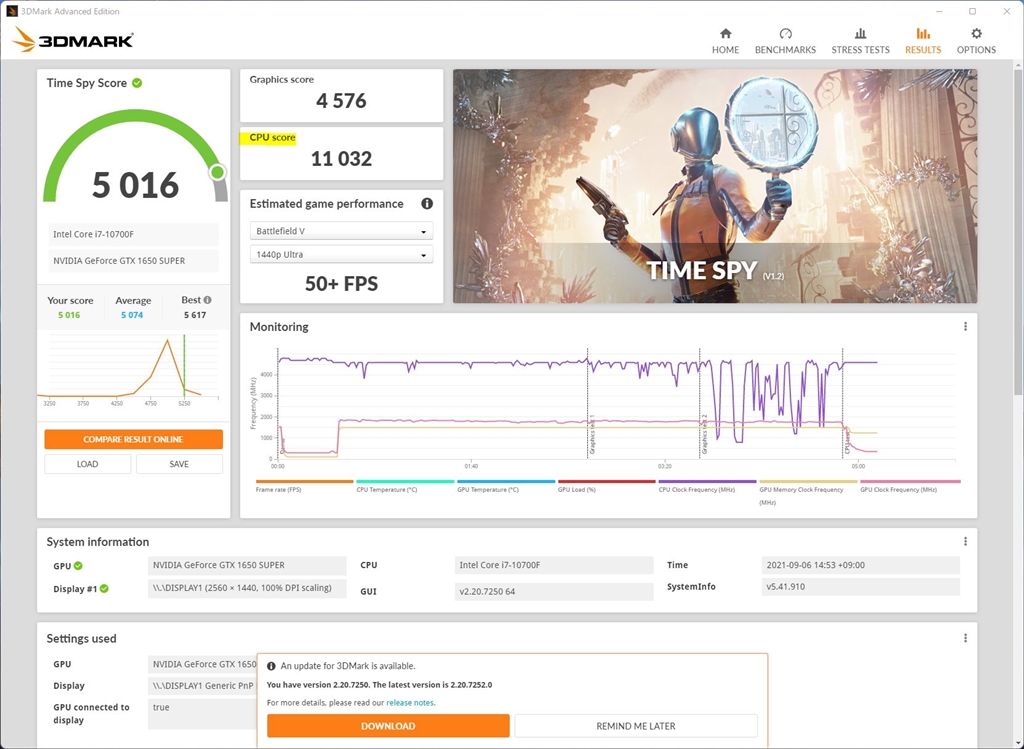Click the Time Spy banner image
This screenshot has height=749, width=1024.
coord(715,186)
